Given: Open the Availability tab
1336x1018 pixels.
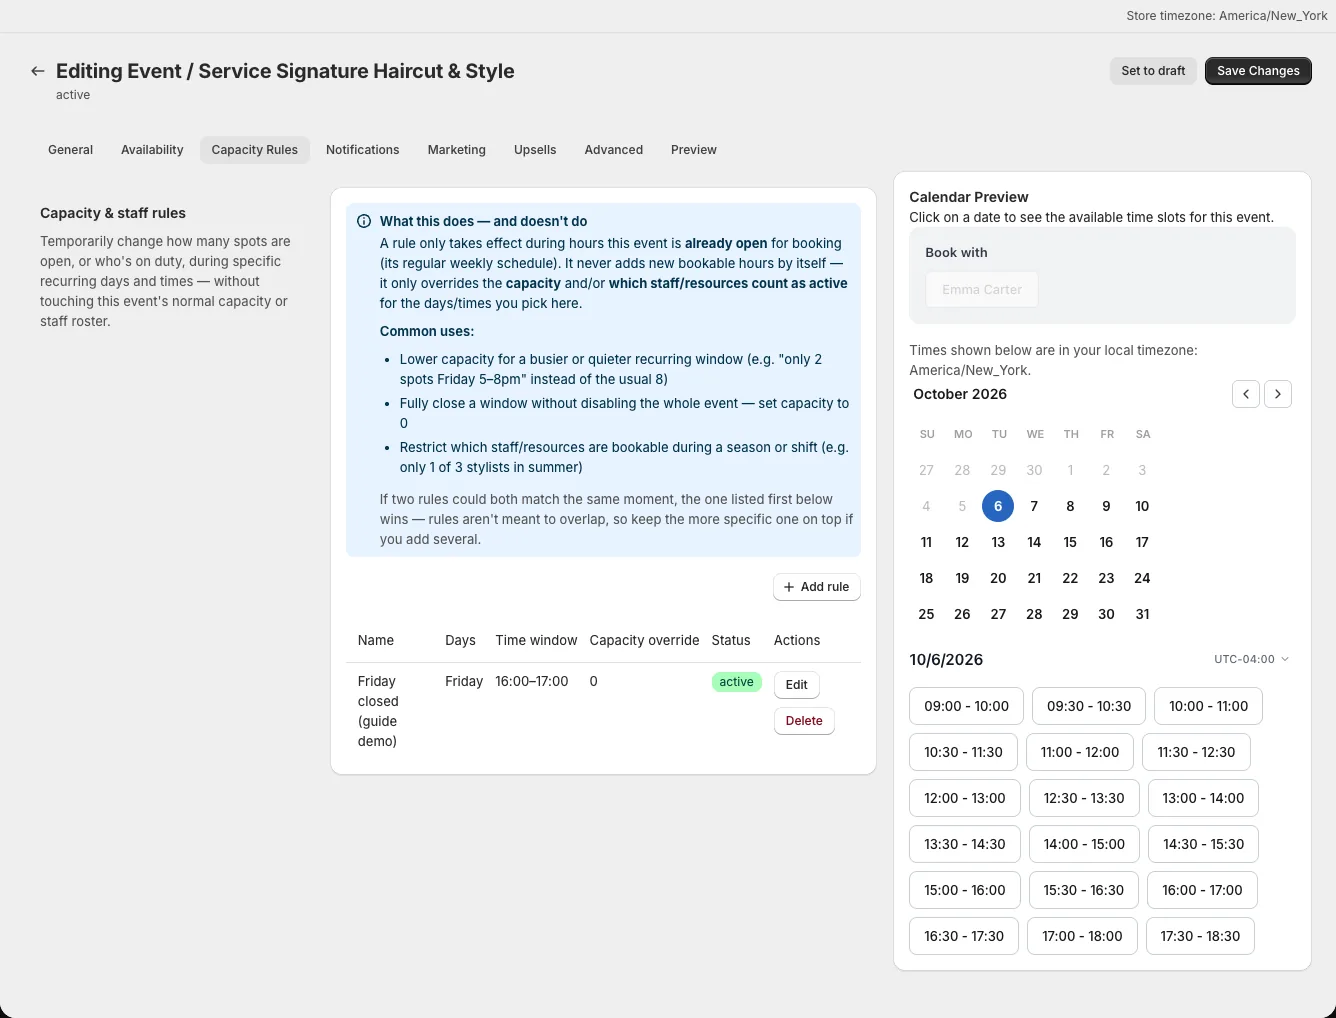Looking at the screenshot, I should tap(152, 150).
